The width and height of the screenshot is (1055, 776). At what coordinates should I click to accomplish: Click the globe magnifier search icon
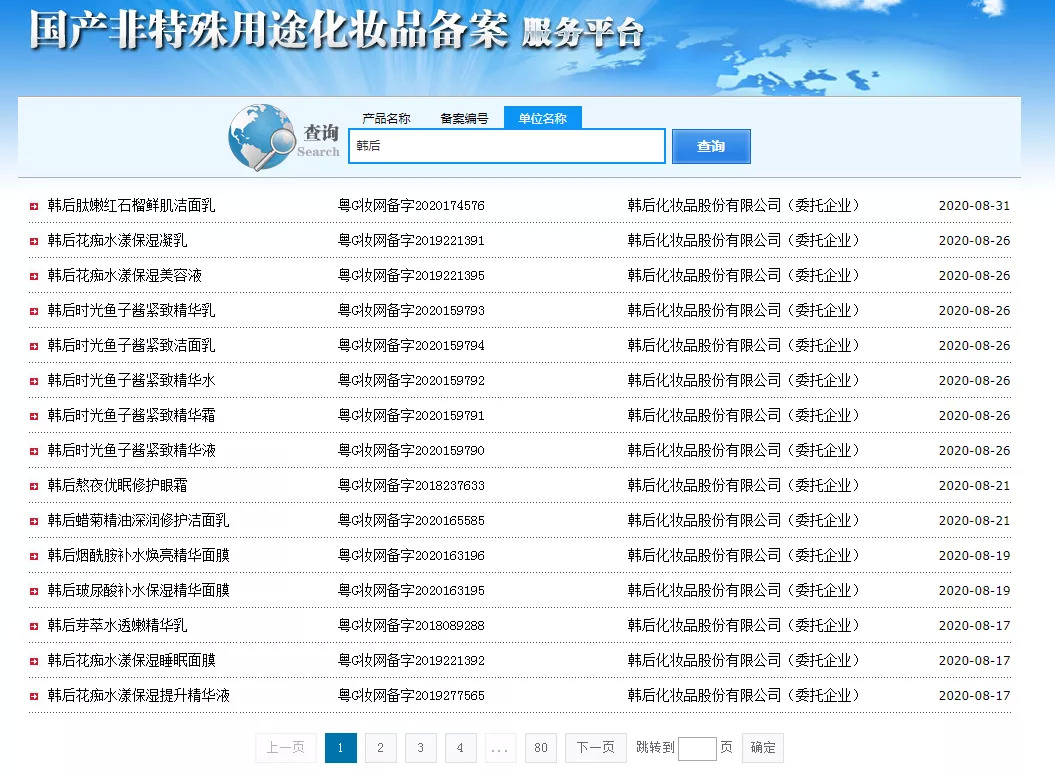coord(262,137)
